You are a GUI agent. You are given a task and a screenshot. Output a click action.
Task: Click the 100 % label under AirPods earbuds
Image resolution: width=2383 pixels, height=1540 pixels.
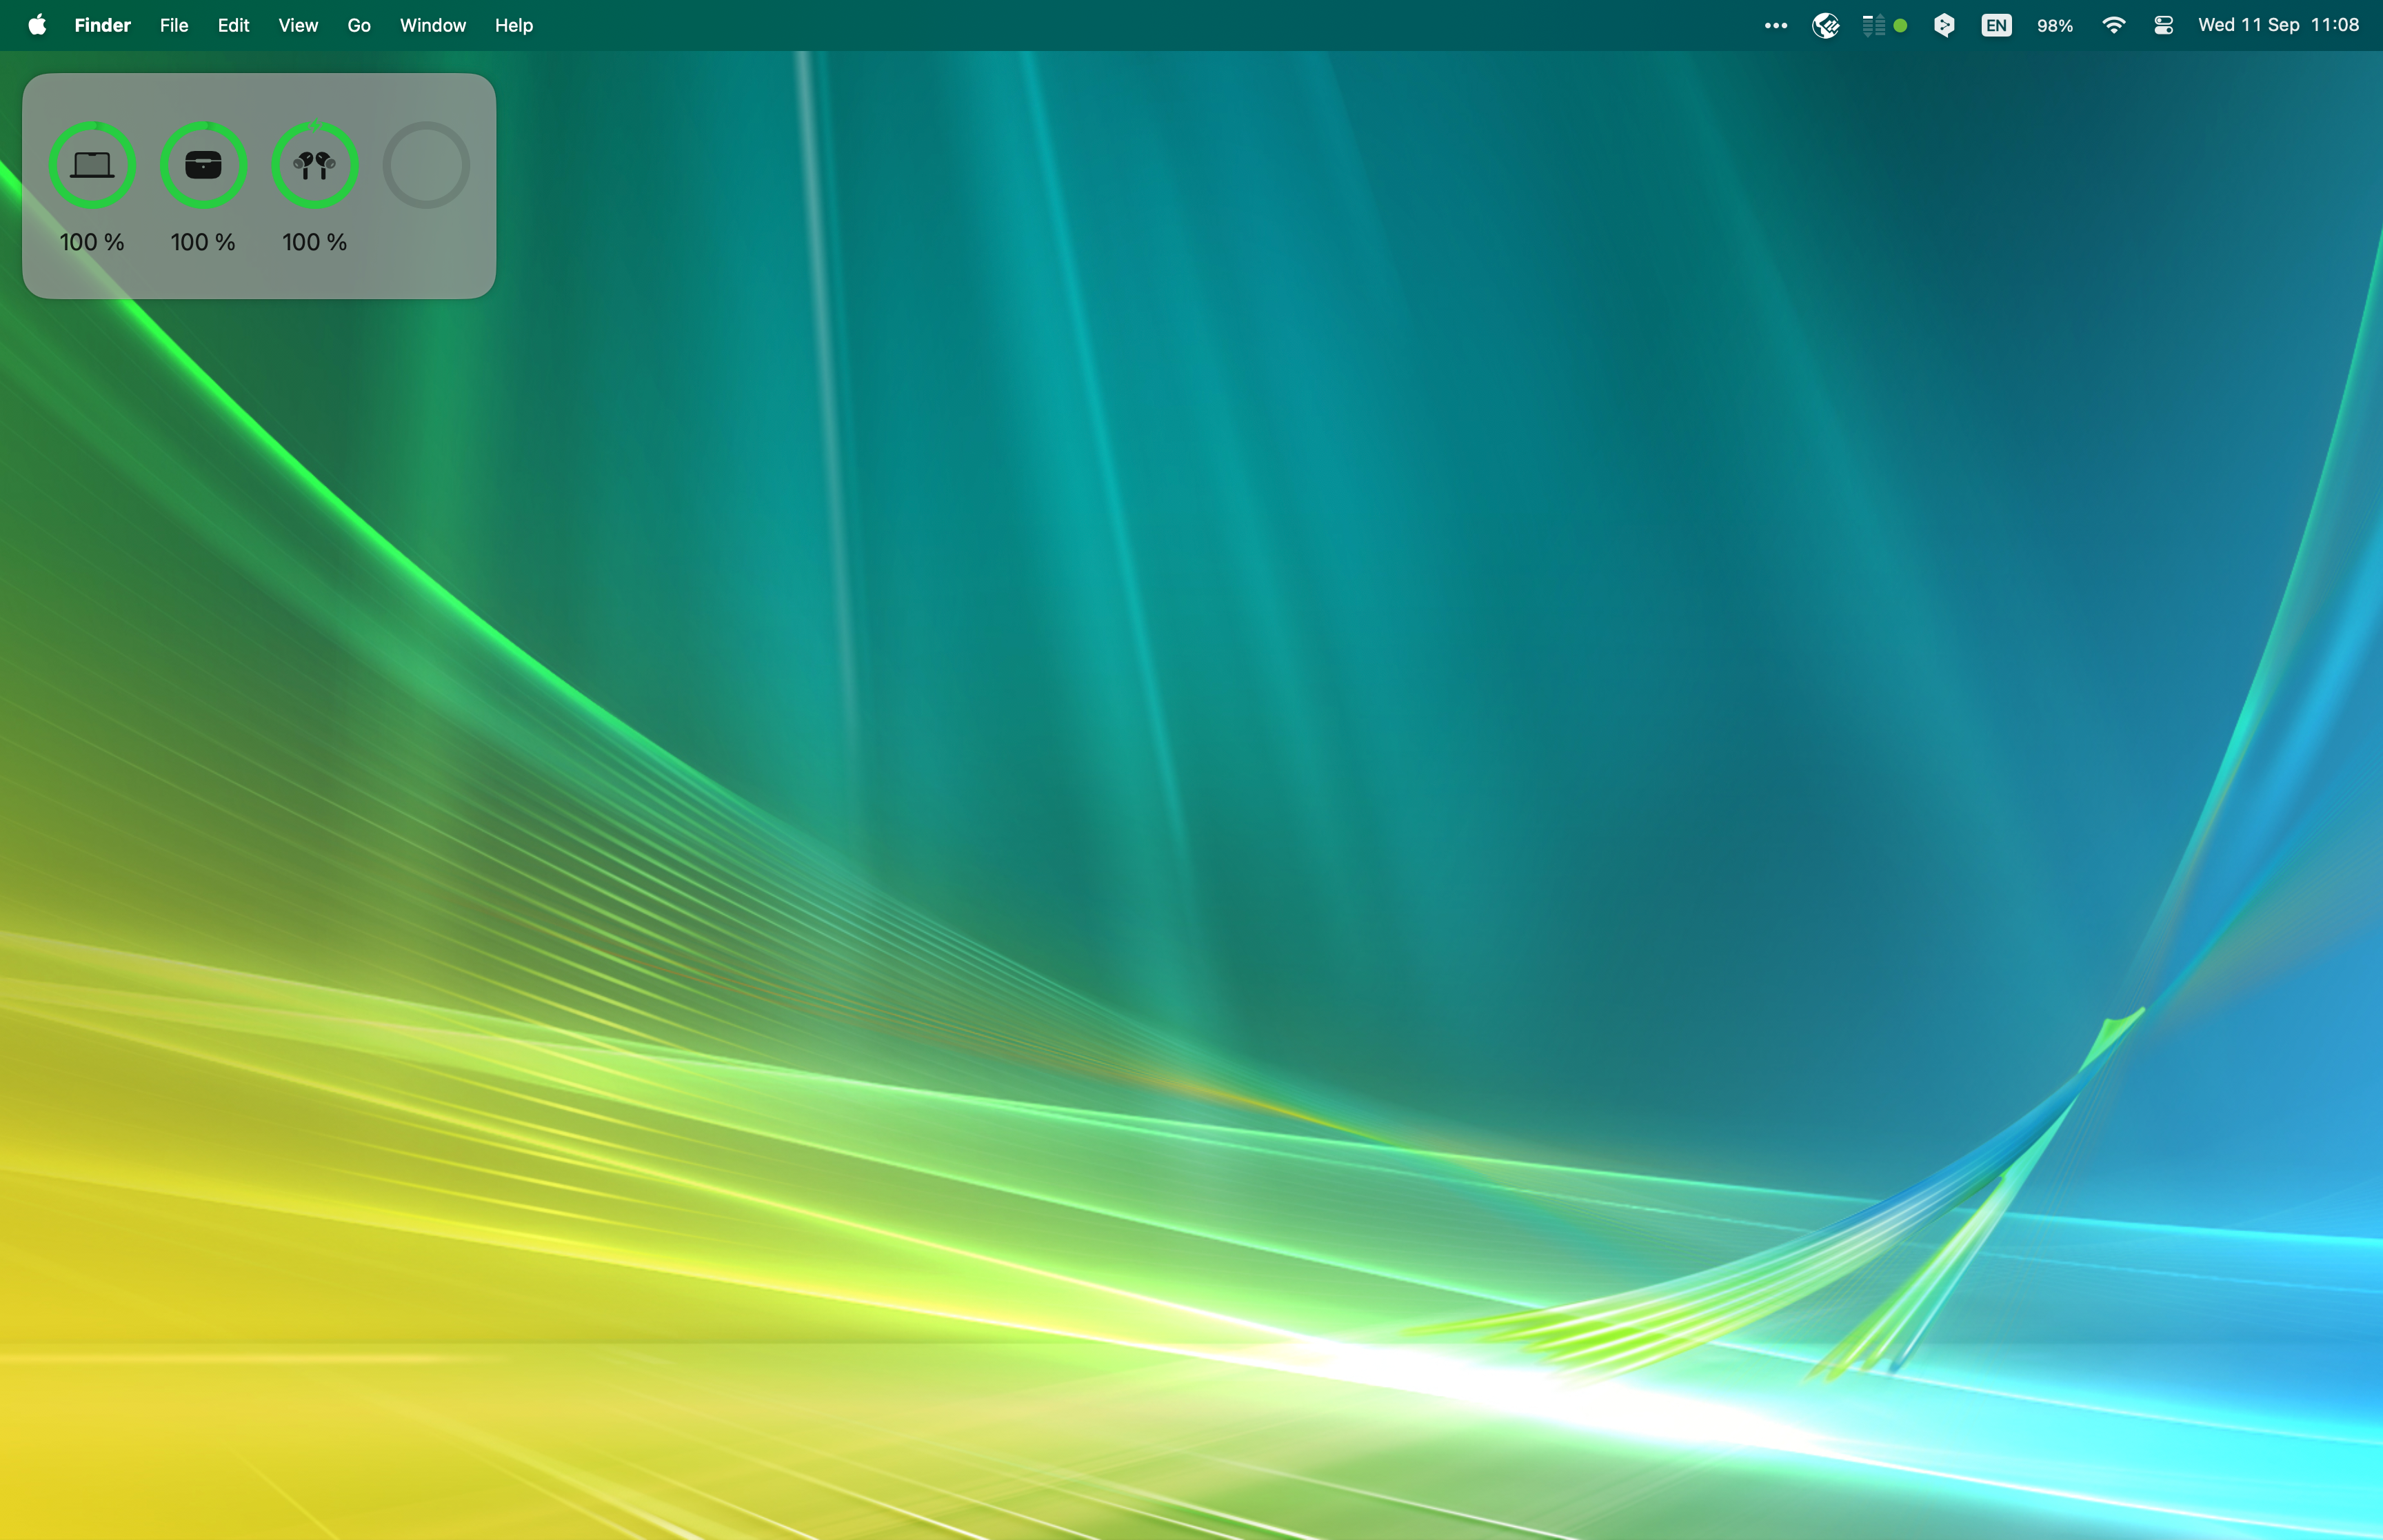315,242
